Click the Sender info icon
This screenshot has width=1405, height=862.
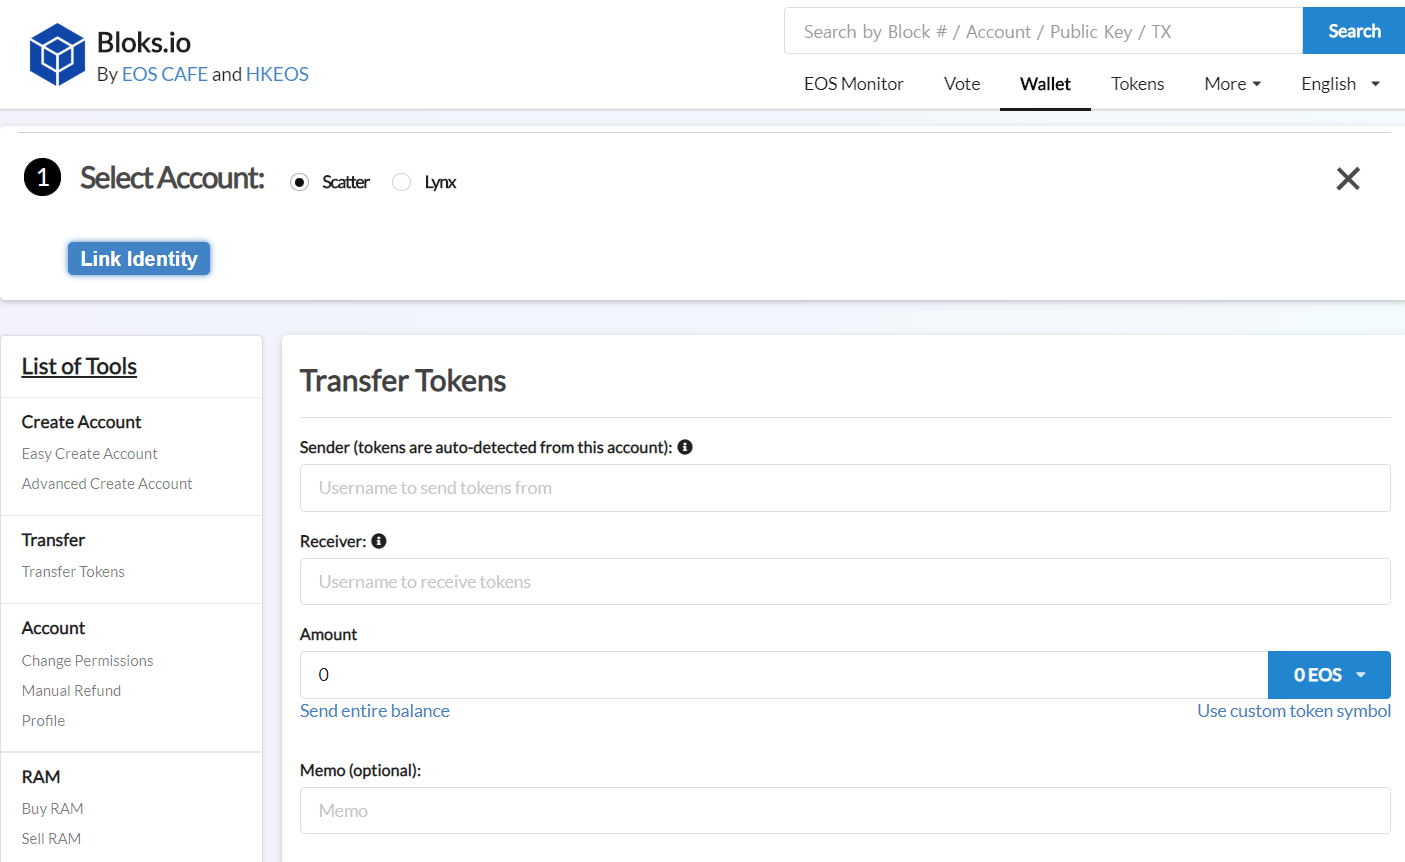click(685, 447)
